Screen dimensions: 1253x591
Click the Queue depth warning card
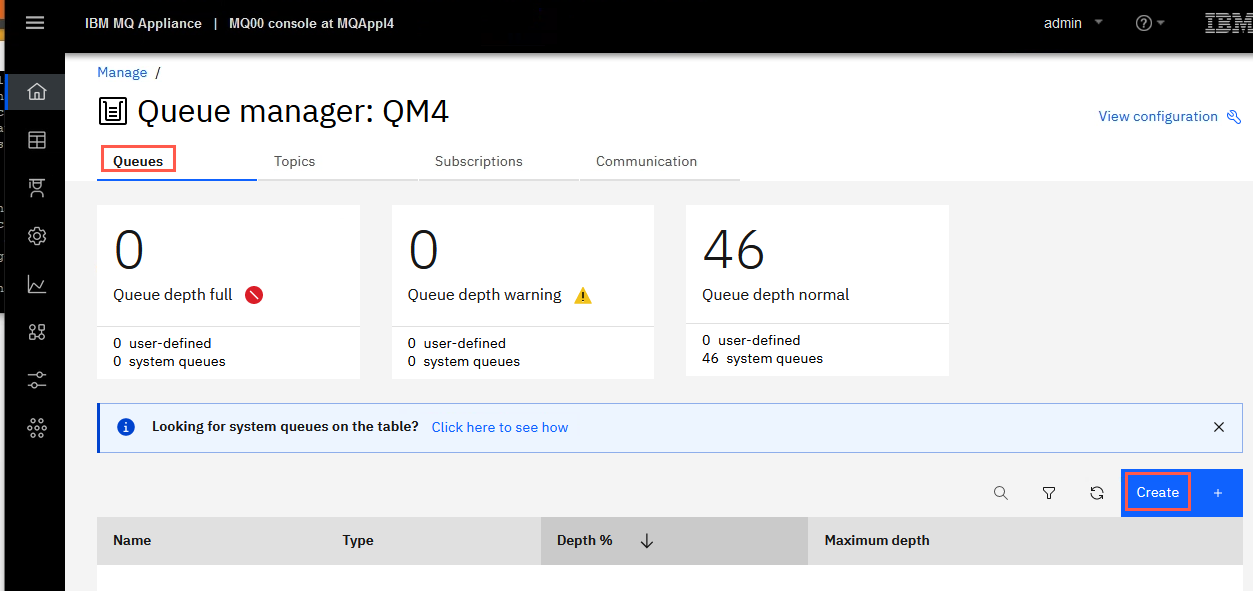pos(523,292)
